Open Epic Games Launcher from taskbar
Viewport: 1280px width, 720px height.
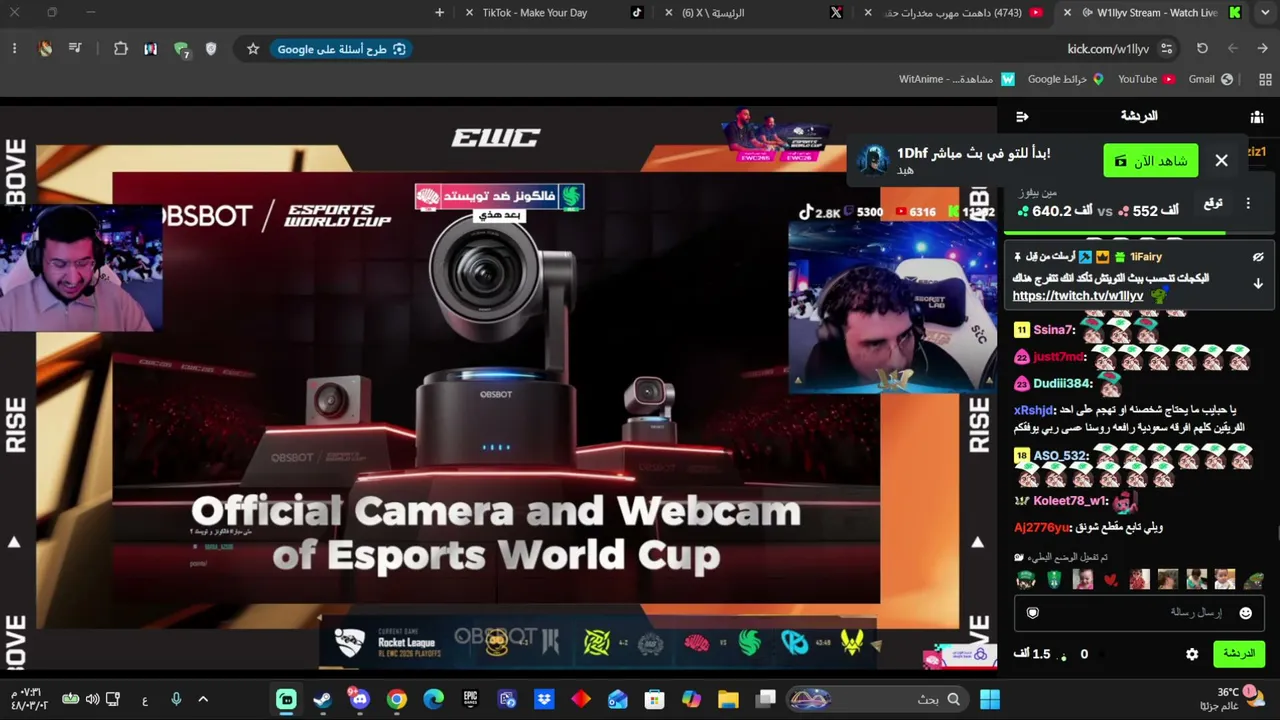[470, 699]
